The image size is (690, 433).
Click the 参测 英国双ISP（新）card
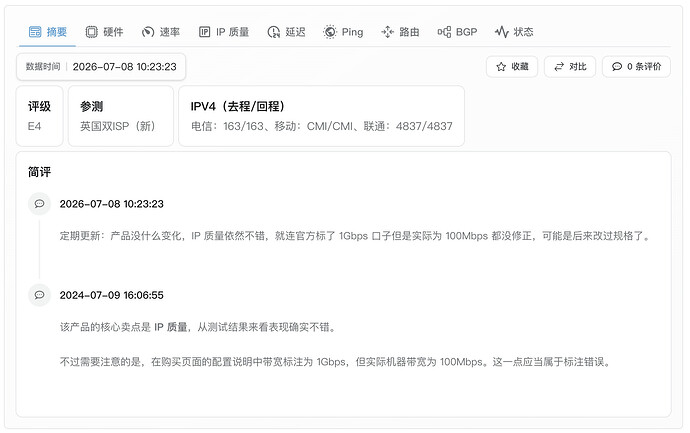[x=121, y=116]
